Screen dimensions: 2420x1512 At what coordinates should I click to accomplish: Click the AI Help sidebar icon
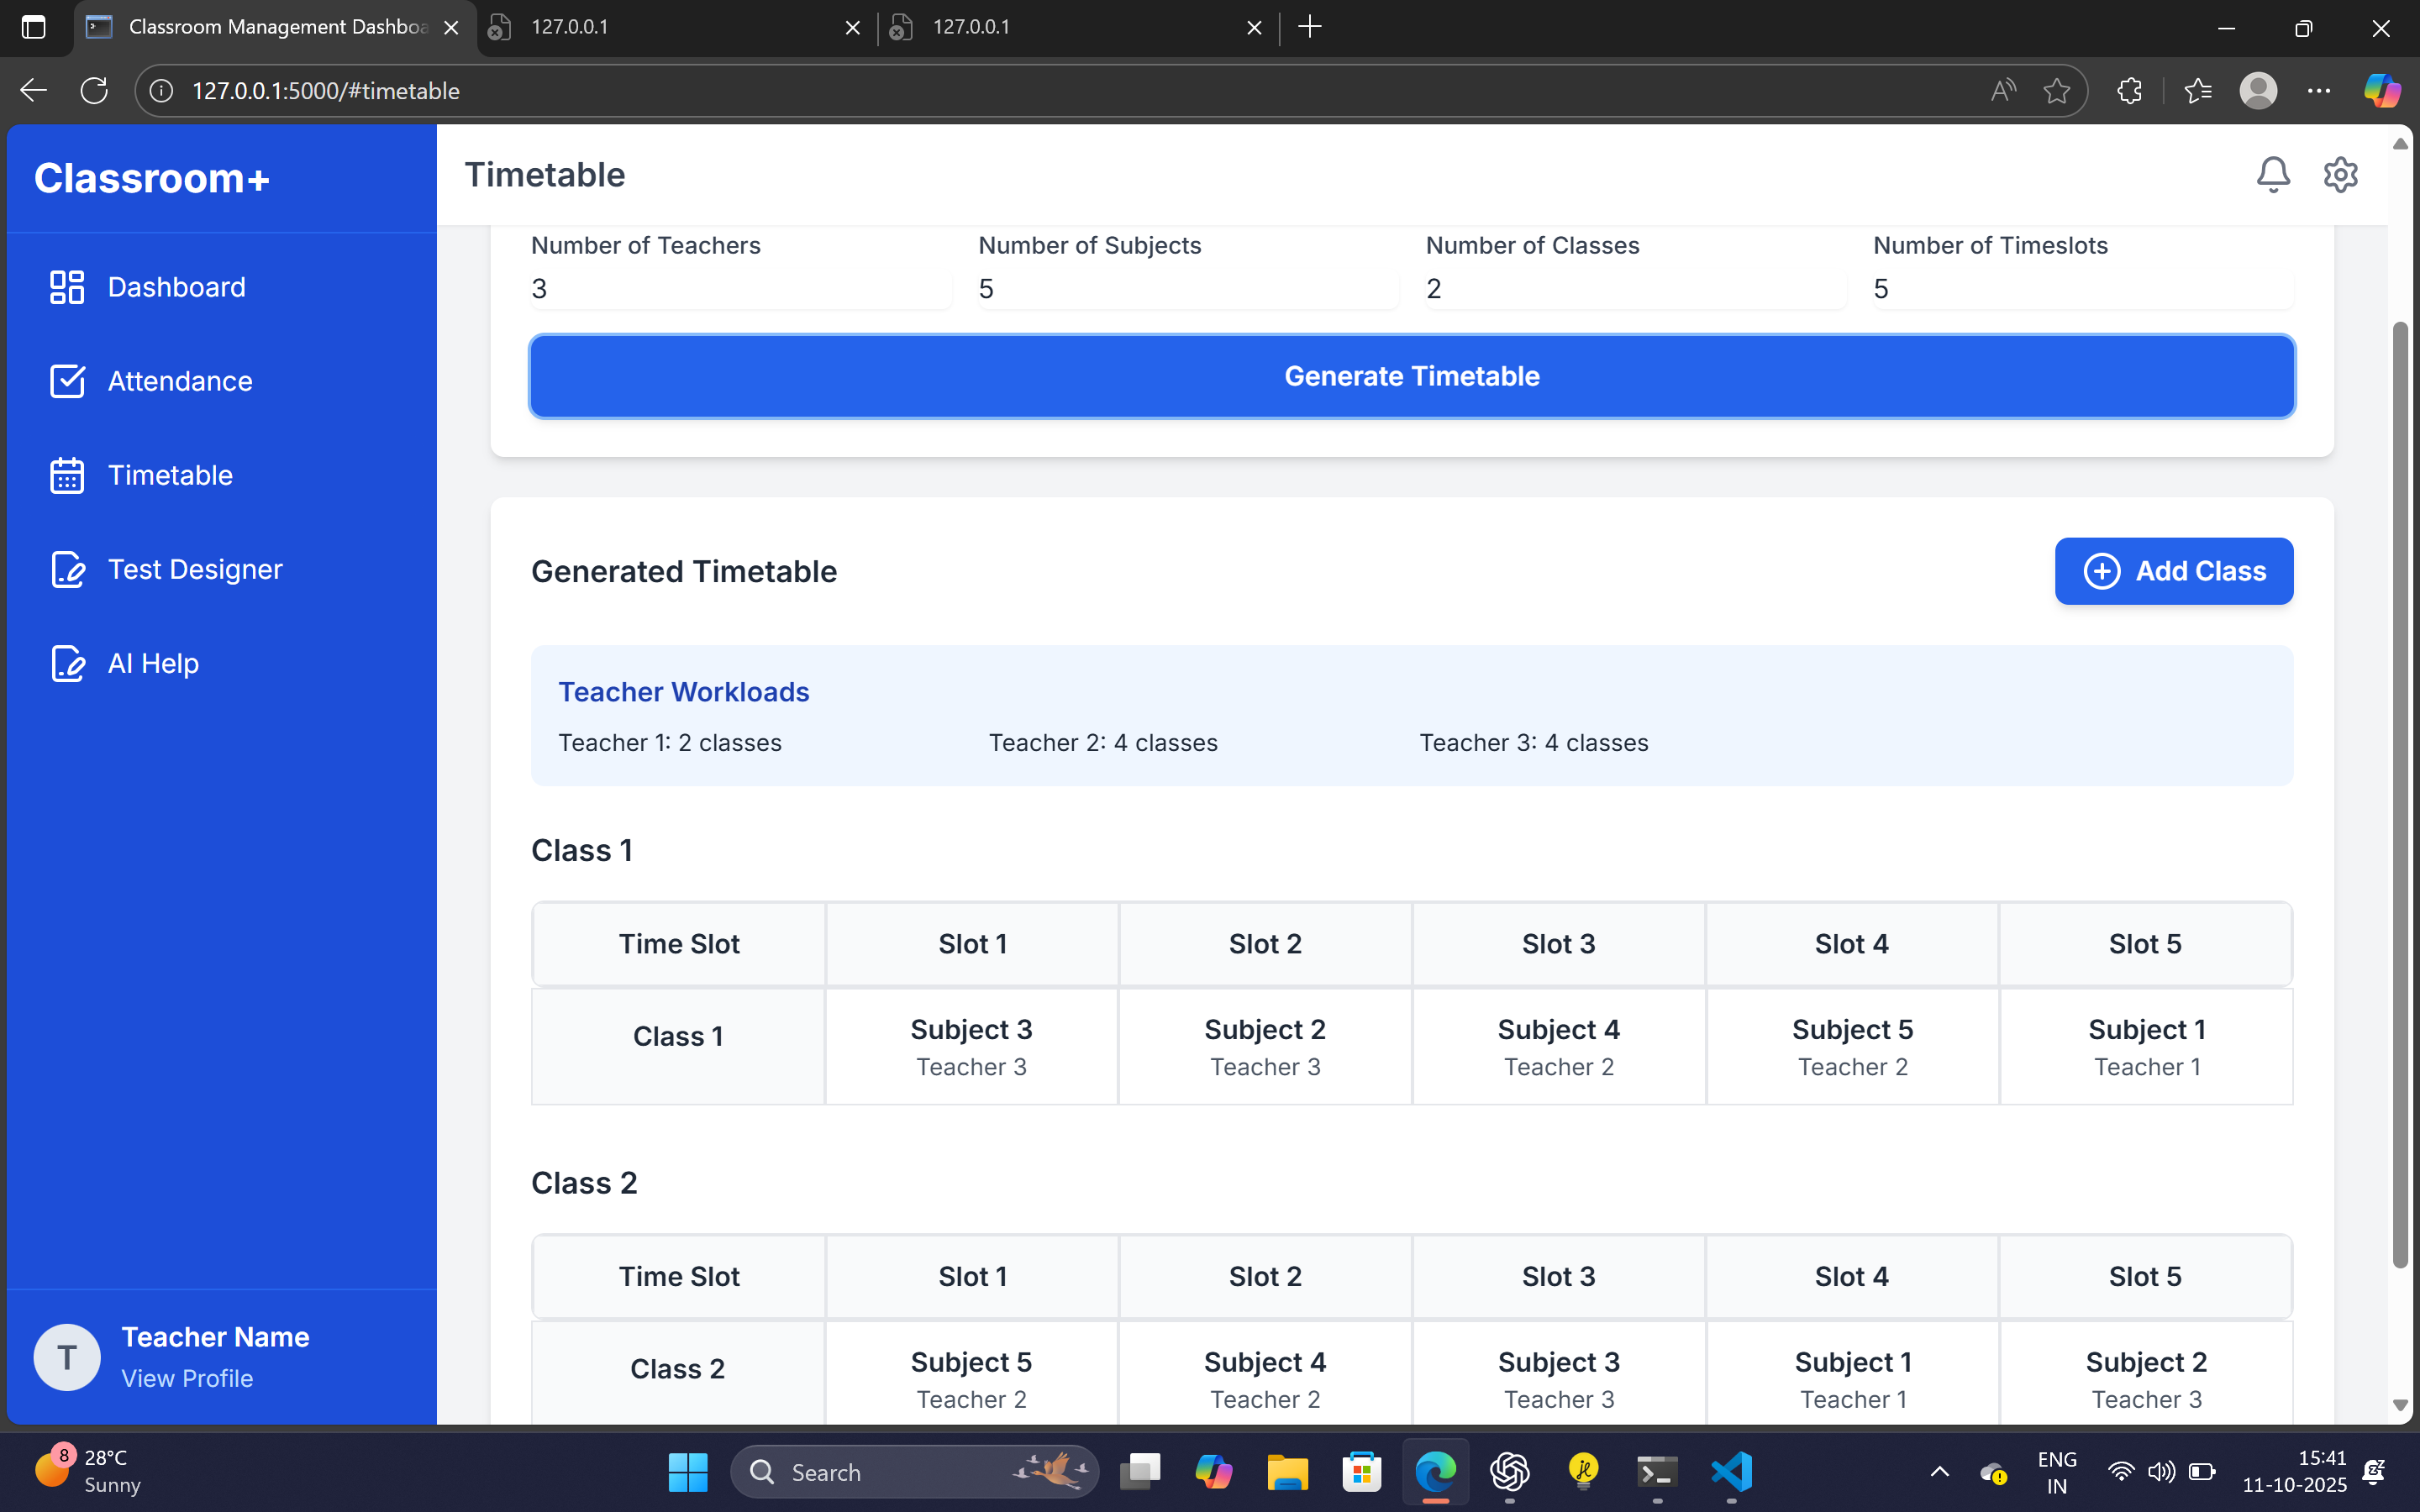click(x=67, y=663)
